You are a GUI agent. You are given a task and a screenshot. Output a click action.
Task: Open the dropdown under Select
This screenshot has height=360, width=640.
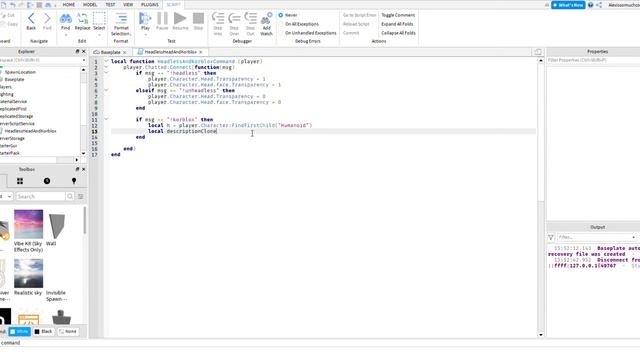point(99,35)
